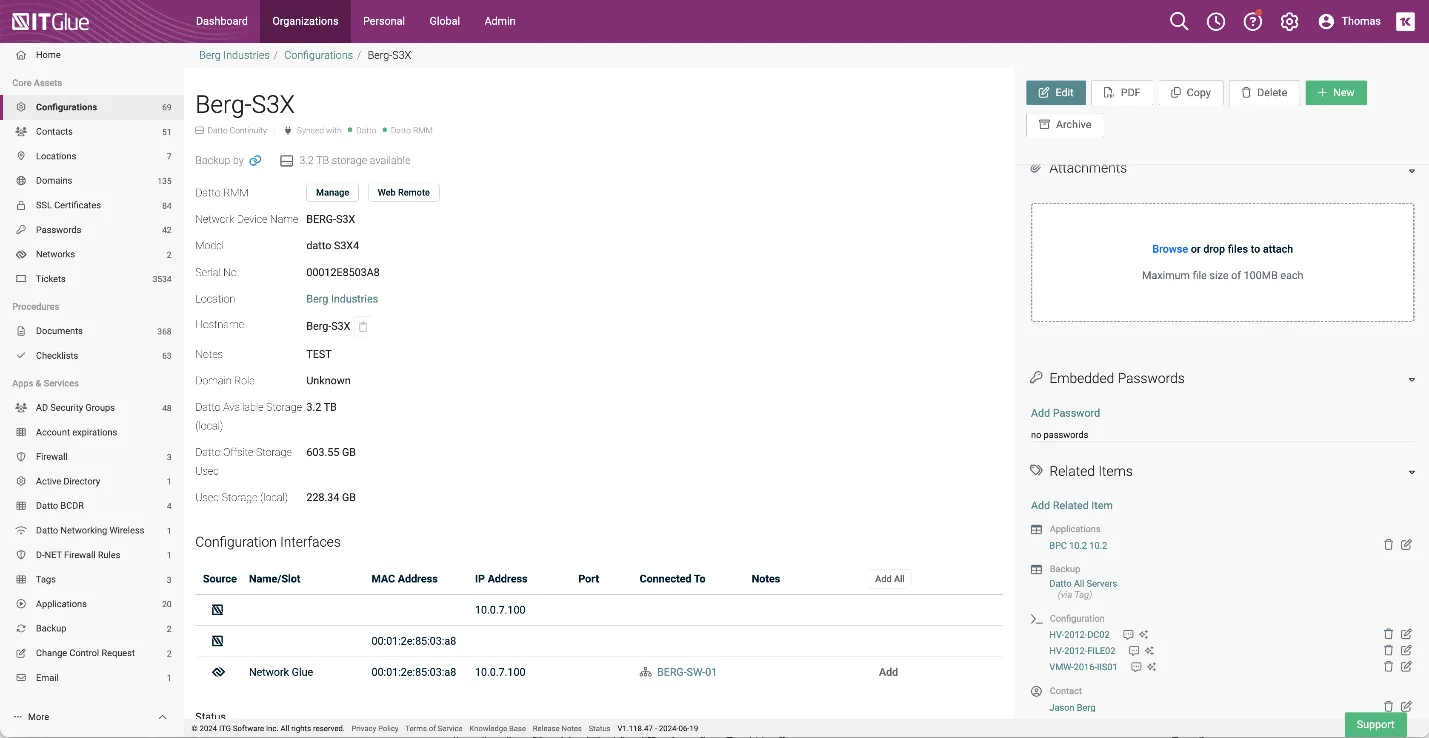Open the help question mark icon
1429x738 pixels.
click(x=1252, y=21)
